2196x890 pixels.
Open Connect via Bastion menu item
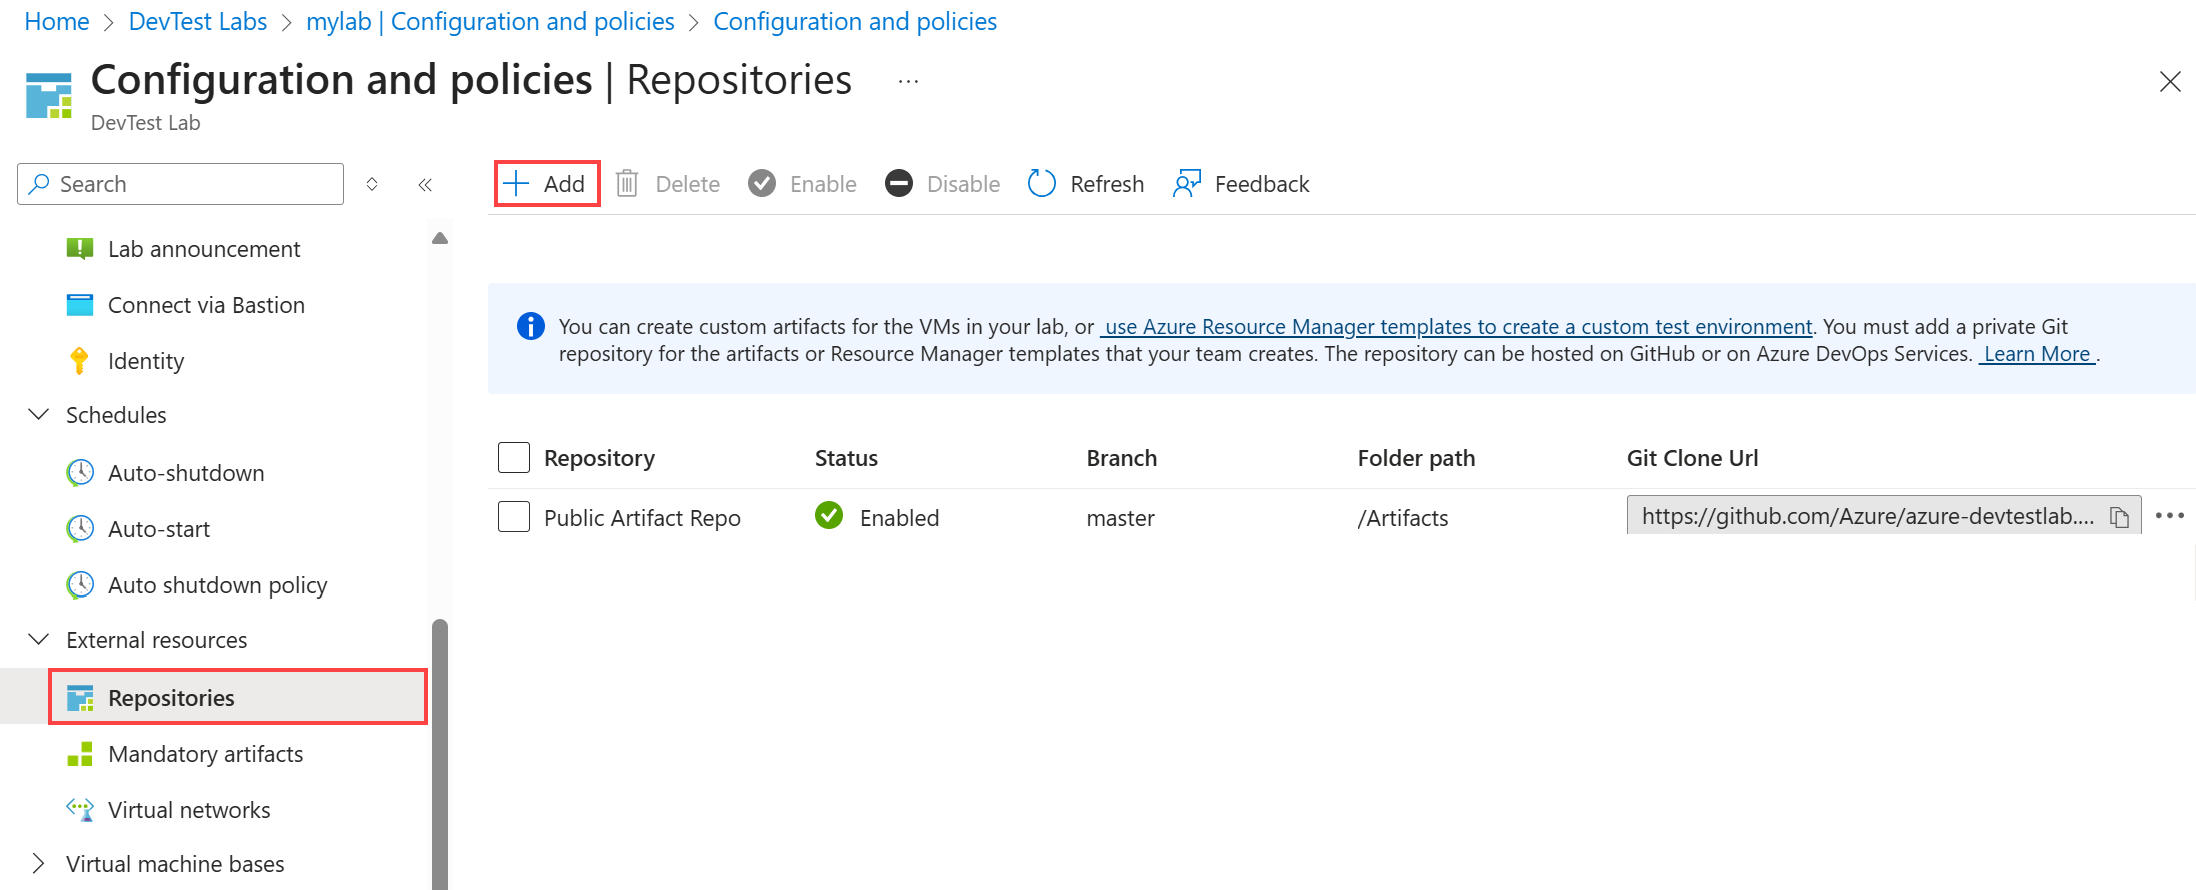click(206, 305)
